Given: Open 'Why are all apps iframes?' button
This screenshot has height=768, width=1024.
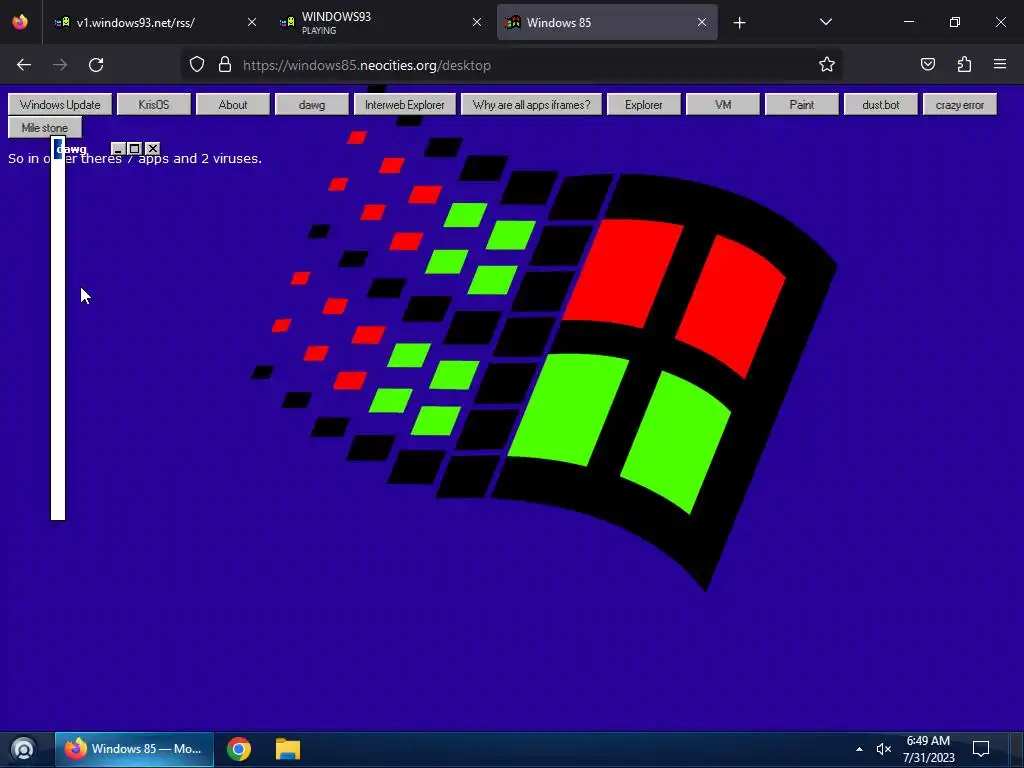Looking at the screenshot, I should point(532,104).
